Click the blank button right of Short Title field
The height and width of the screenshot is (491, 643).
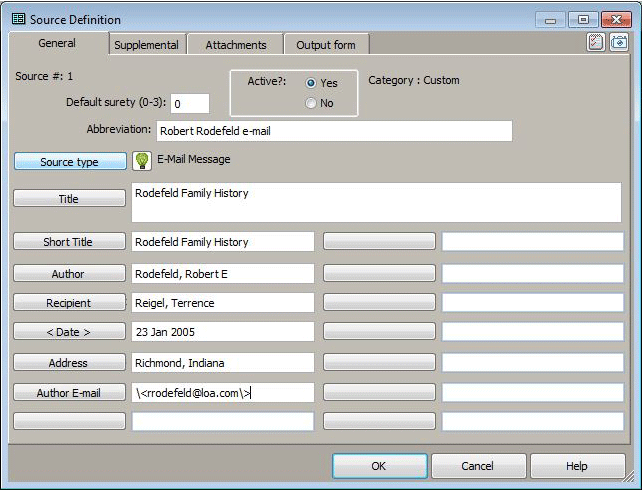[379, 241]
